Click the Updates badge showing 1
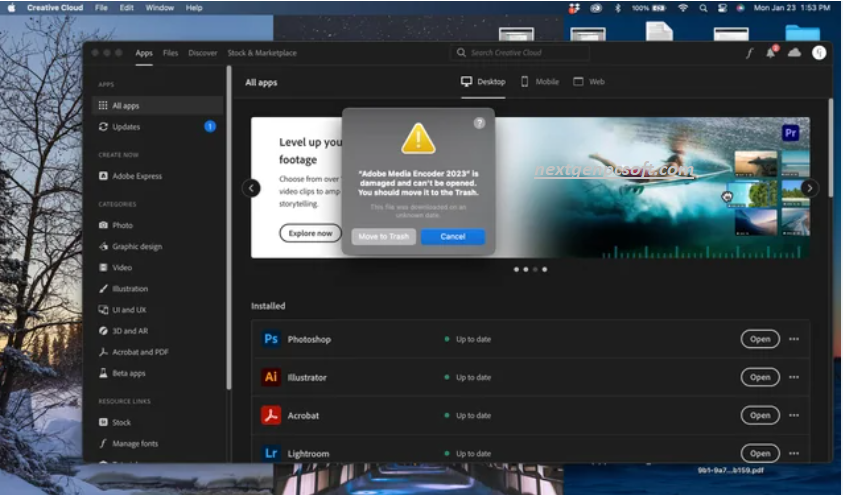 [x=210, y=126]
